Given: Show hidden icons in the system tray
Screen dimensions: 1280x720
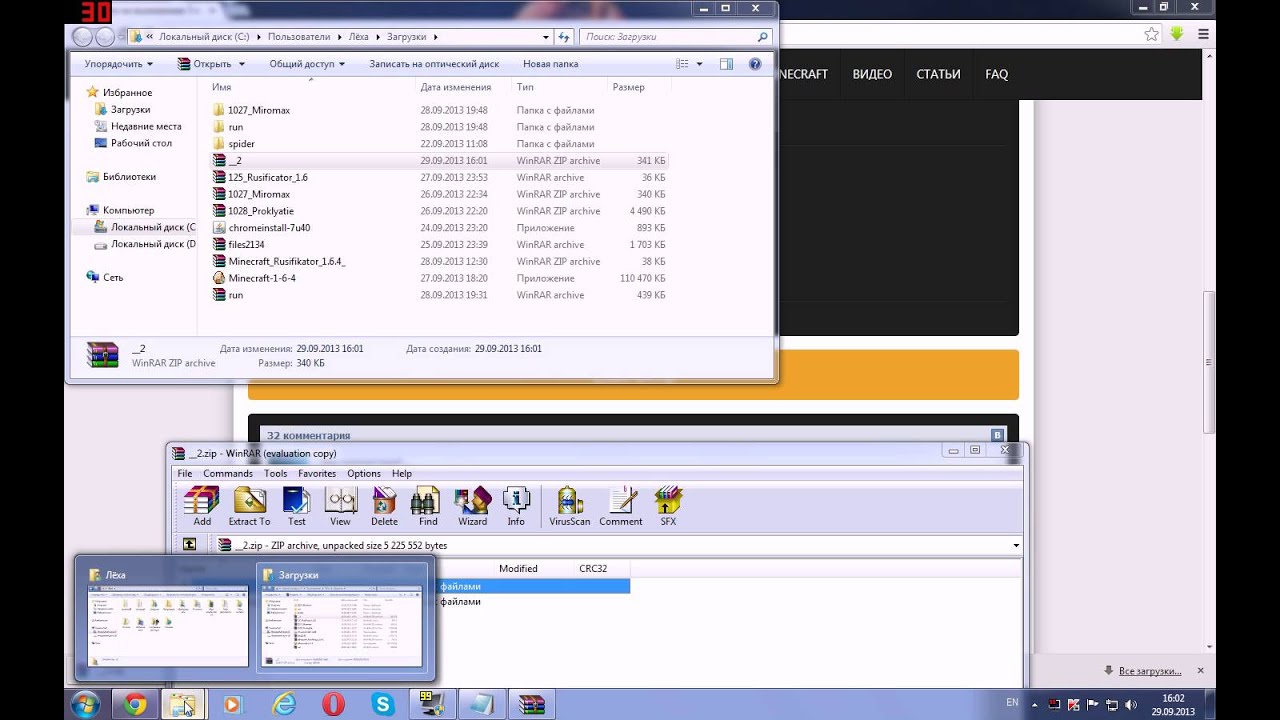Looking at the screenshot, I should [1034, 705].
